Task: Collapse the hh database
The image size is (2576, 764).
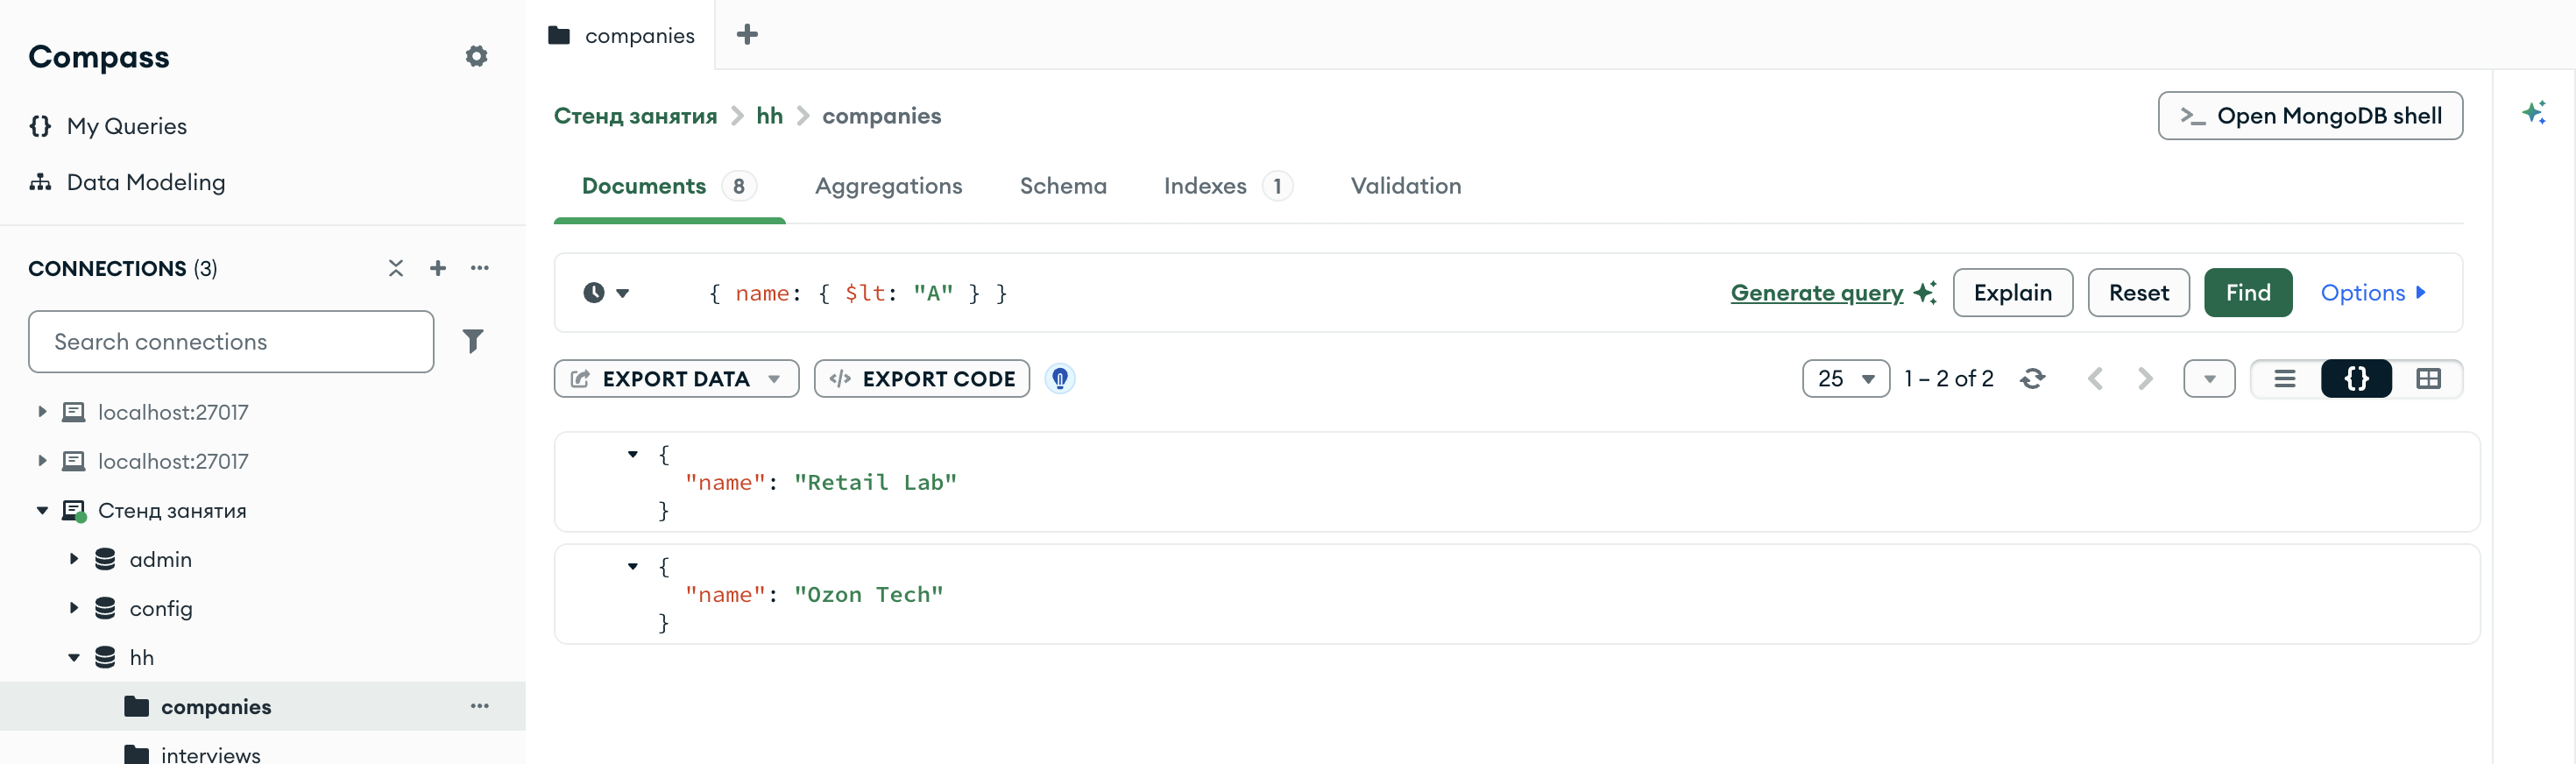Action: point(74,657)
